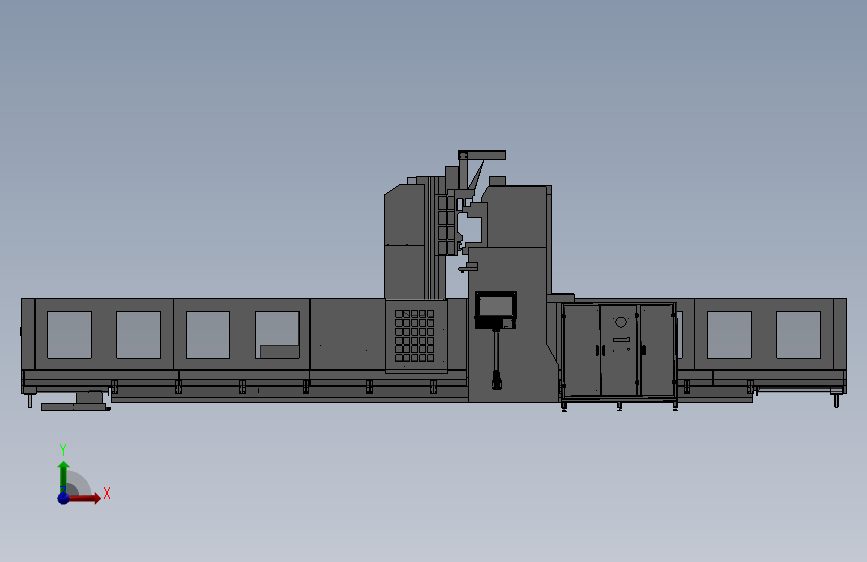This screenshot has width=867, height=562.
Task: Select the hanging handwheel pendant below the control screen
Action: click(497, 381)
